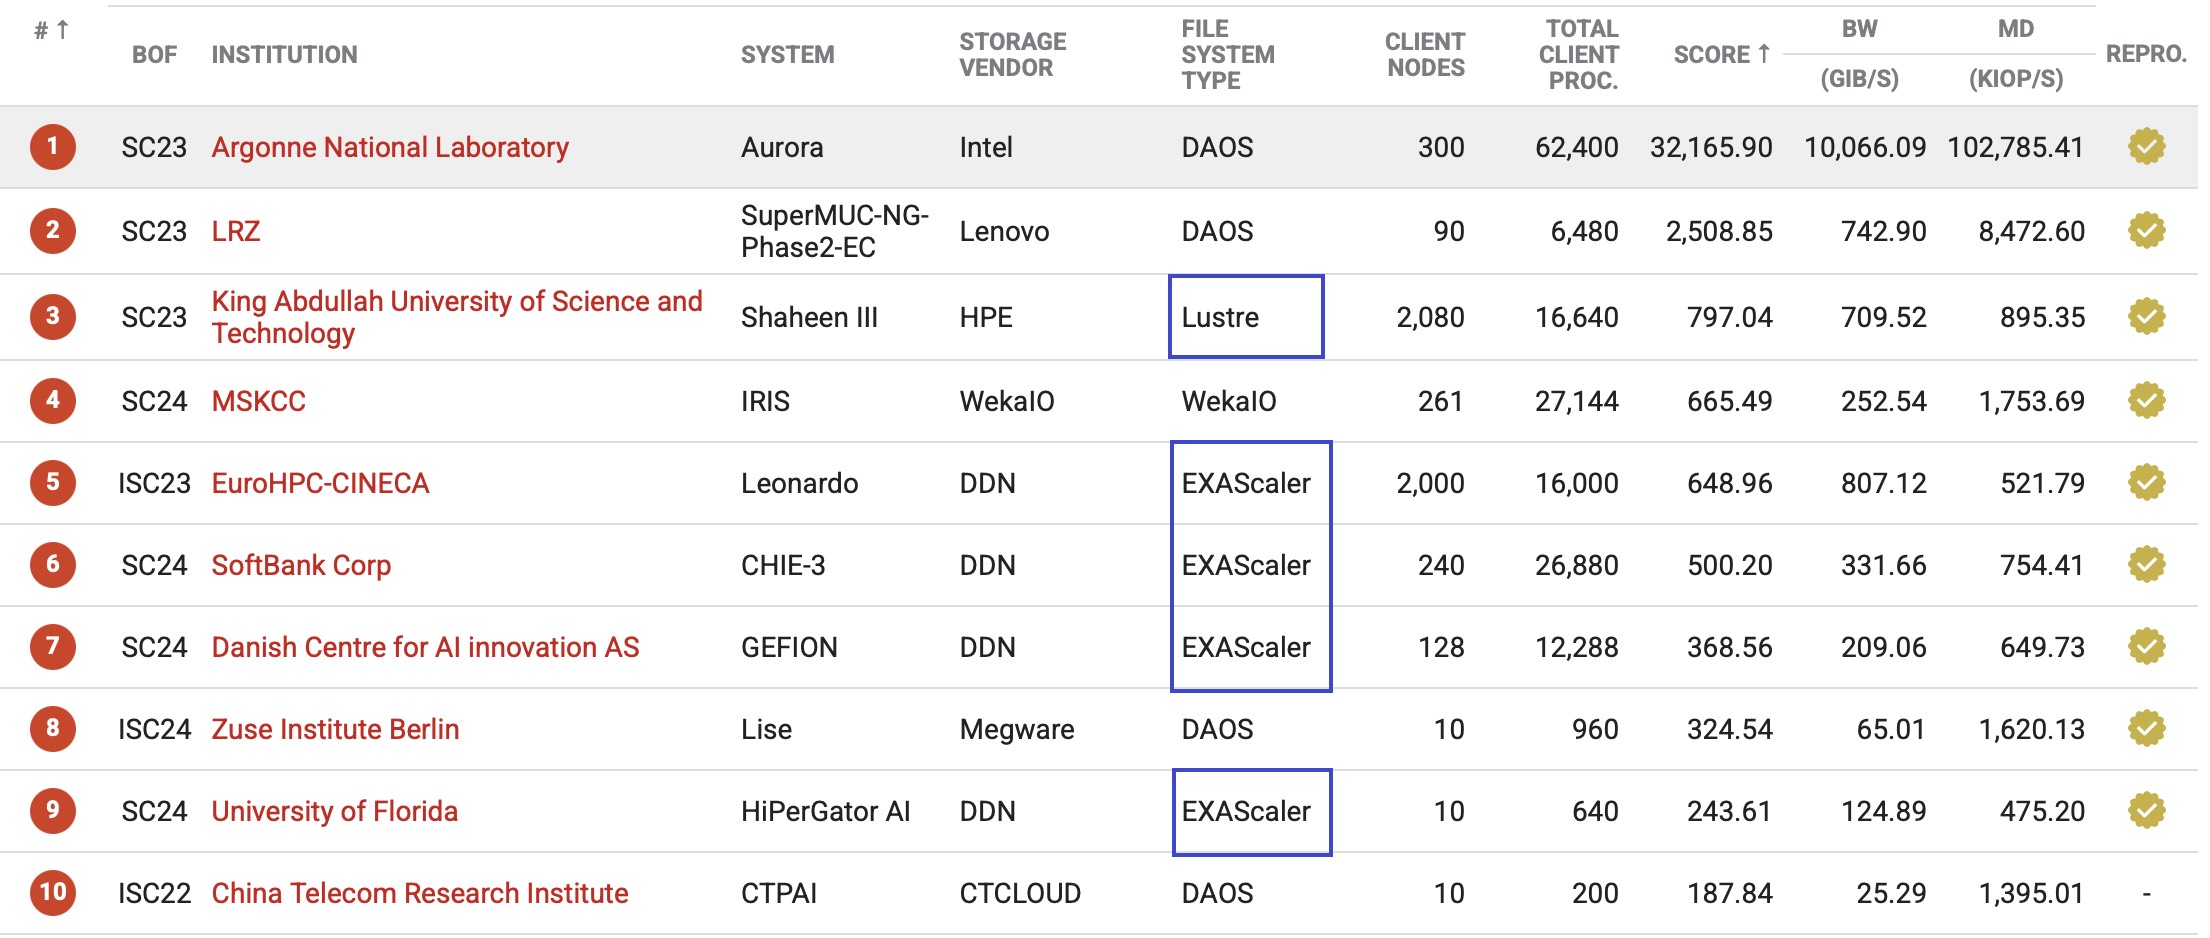Screen dimensions: 2210x938
Task: Open the SoftBank Corp link
Action: coord(301,565)
